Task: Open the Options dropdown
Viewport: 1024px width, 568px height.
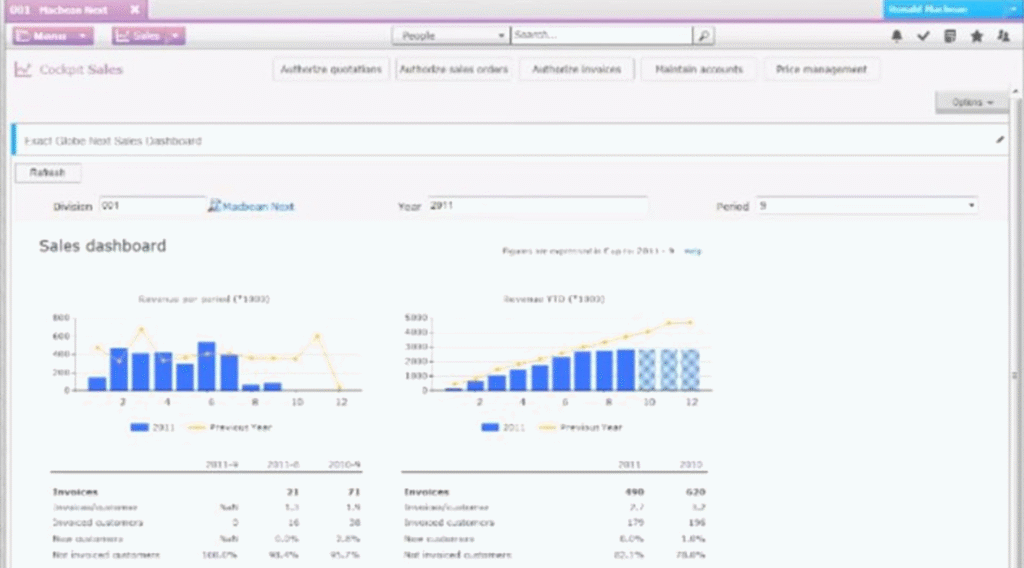Action: click(972, 103)
